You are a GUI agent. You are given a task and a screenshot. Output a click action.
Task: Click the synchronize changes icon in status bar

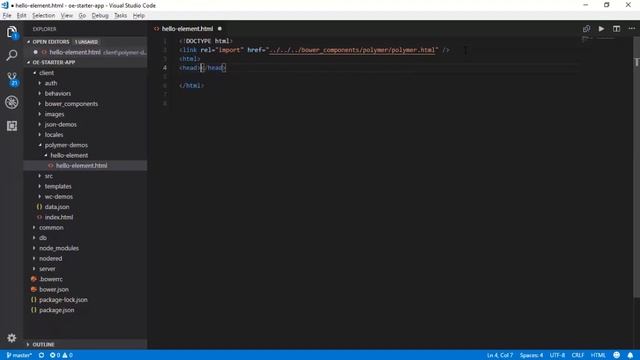tap(41, 355)
